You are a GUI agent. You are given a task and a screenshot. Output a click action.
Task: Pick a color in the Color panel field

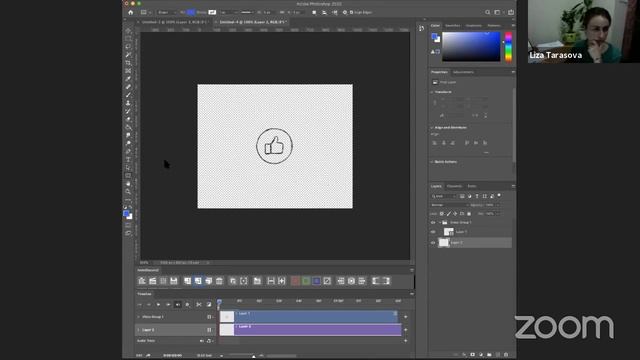click(471, 47)
